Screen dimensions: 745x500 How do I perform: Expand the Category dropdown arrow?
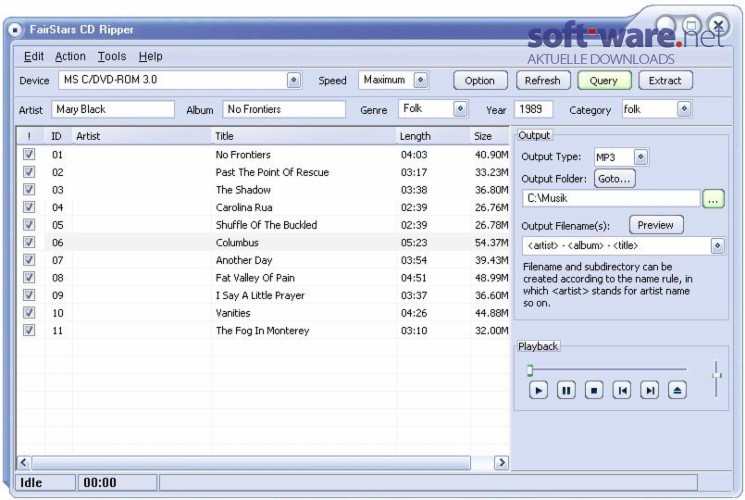[x=684, y=109]
